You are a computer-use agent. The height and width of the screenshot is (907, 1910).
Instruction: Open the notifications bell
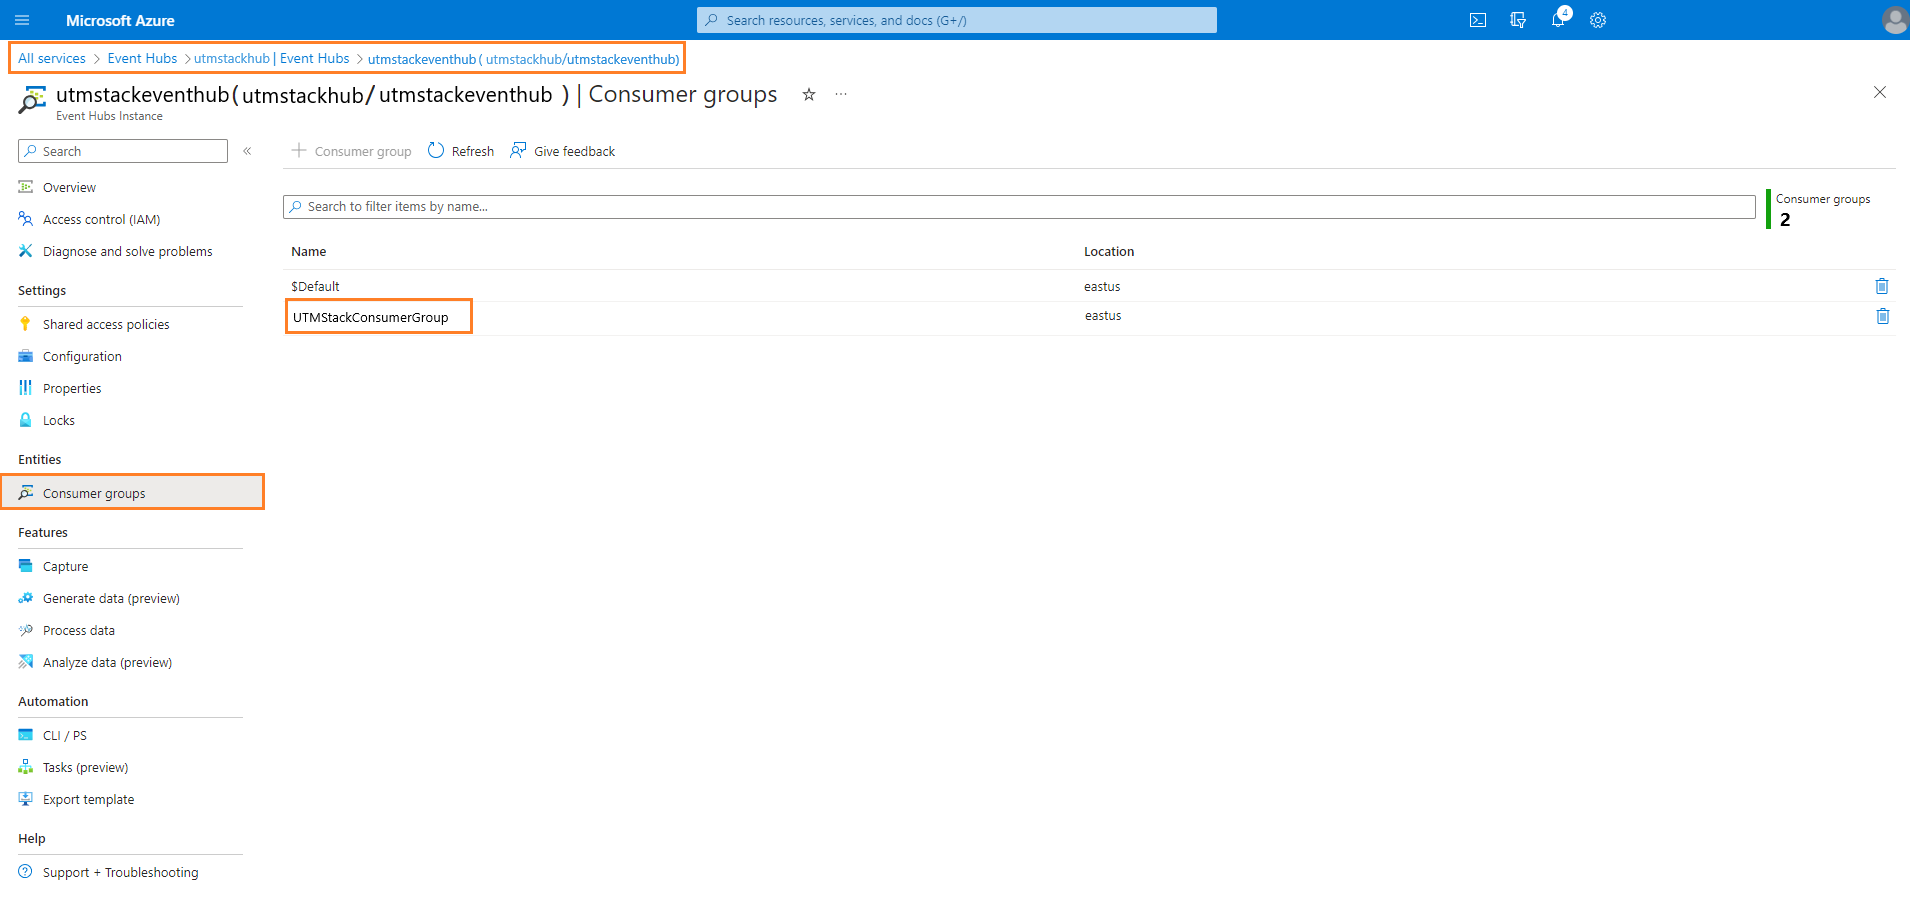pos(1558,20)
